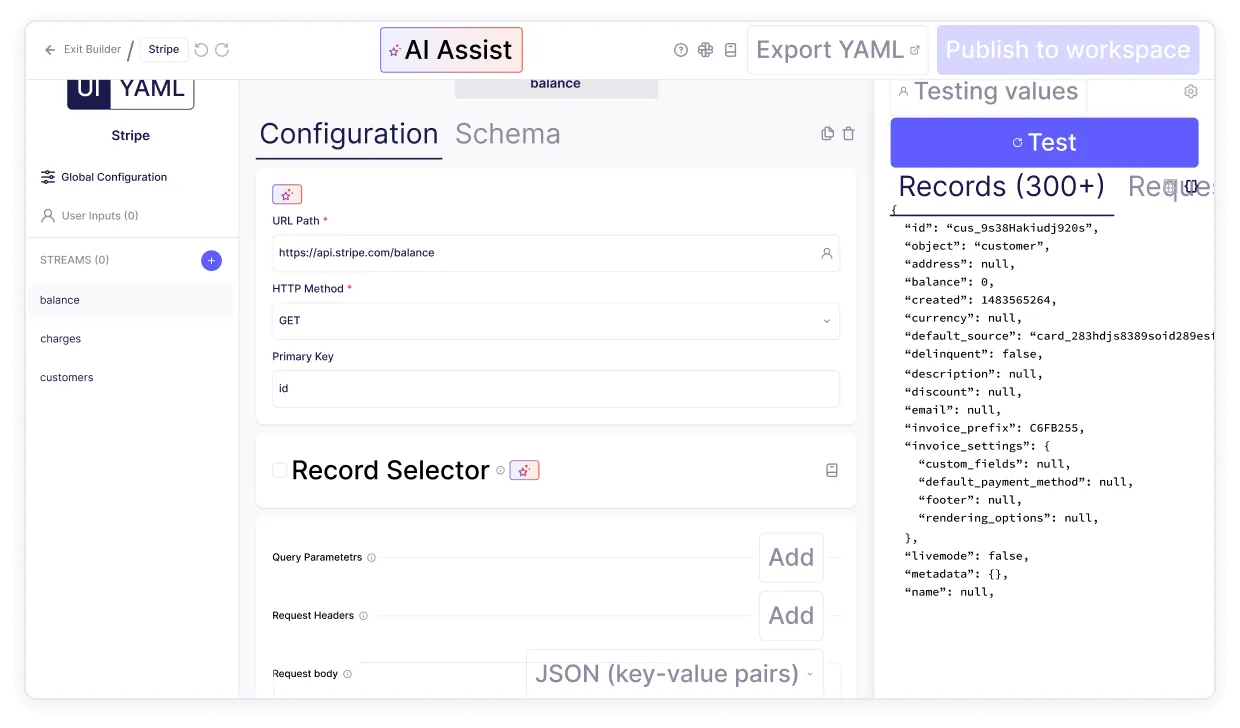The height and width of the screenshot is (728, 1240).
Task: Click Publish to workspace
Action: [x=1068, y=50]
